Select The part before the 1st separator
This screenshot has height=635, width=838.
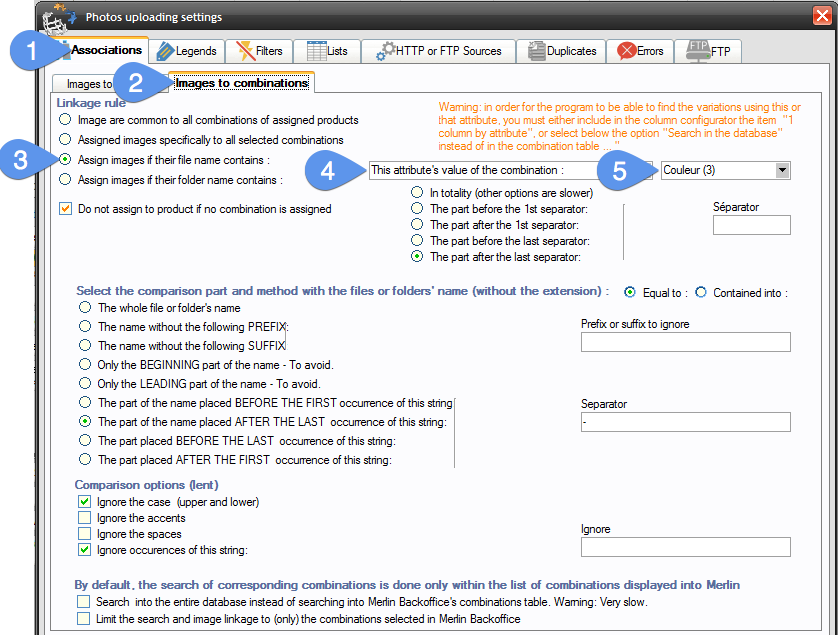click(x=417, y=208)
